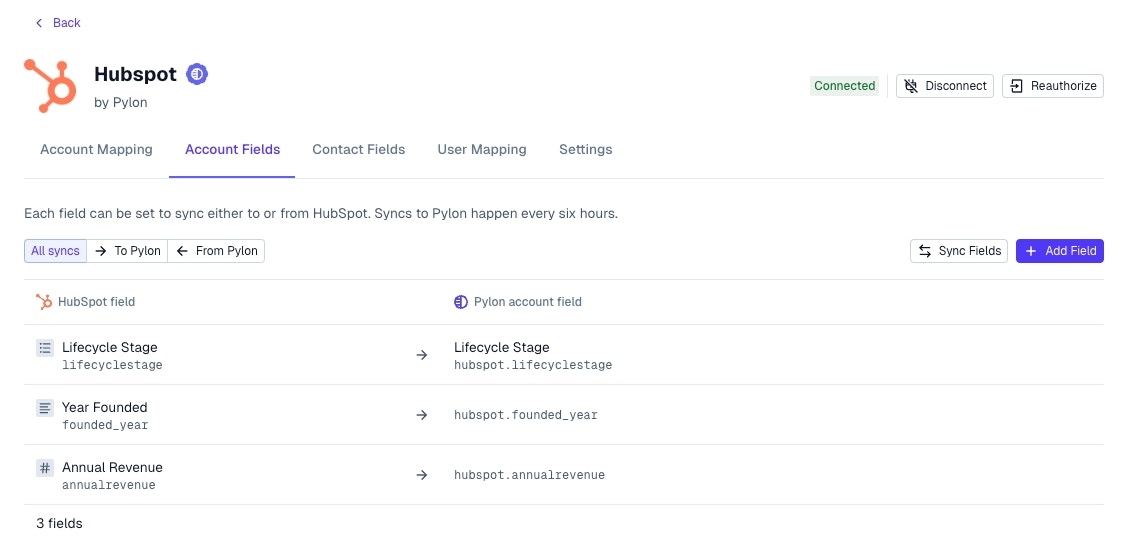Click the HubSpot sprocket logo
Image resolution: width=1135 pixels, height=551 pixels.
[x=51, y=85]
